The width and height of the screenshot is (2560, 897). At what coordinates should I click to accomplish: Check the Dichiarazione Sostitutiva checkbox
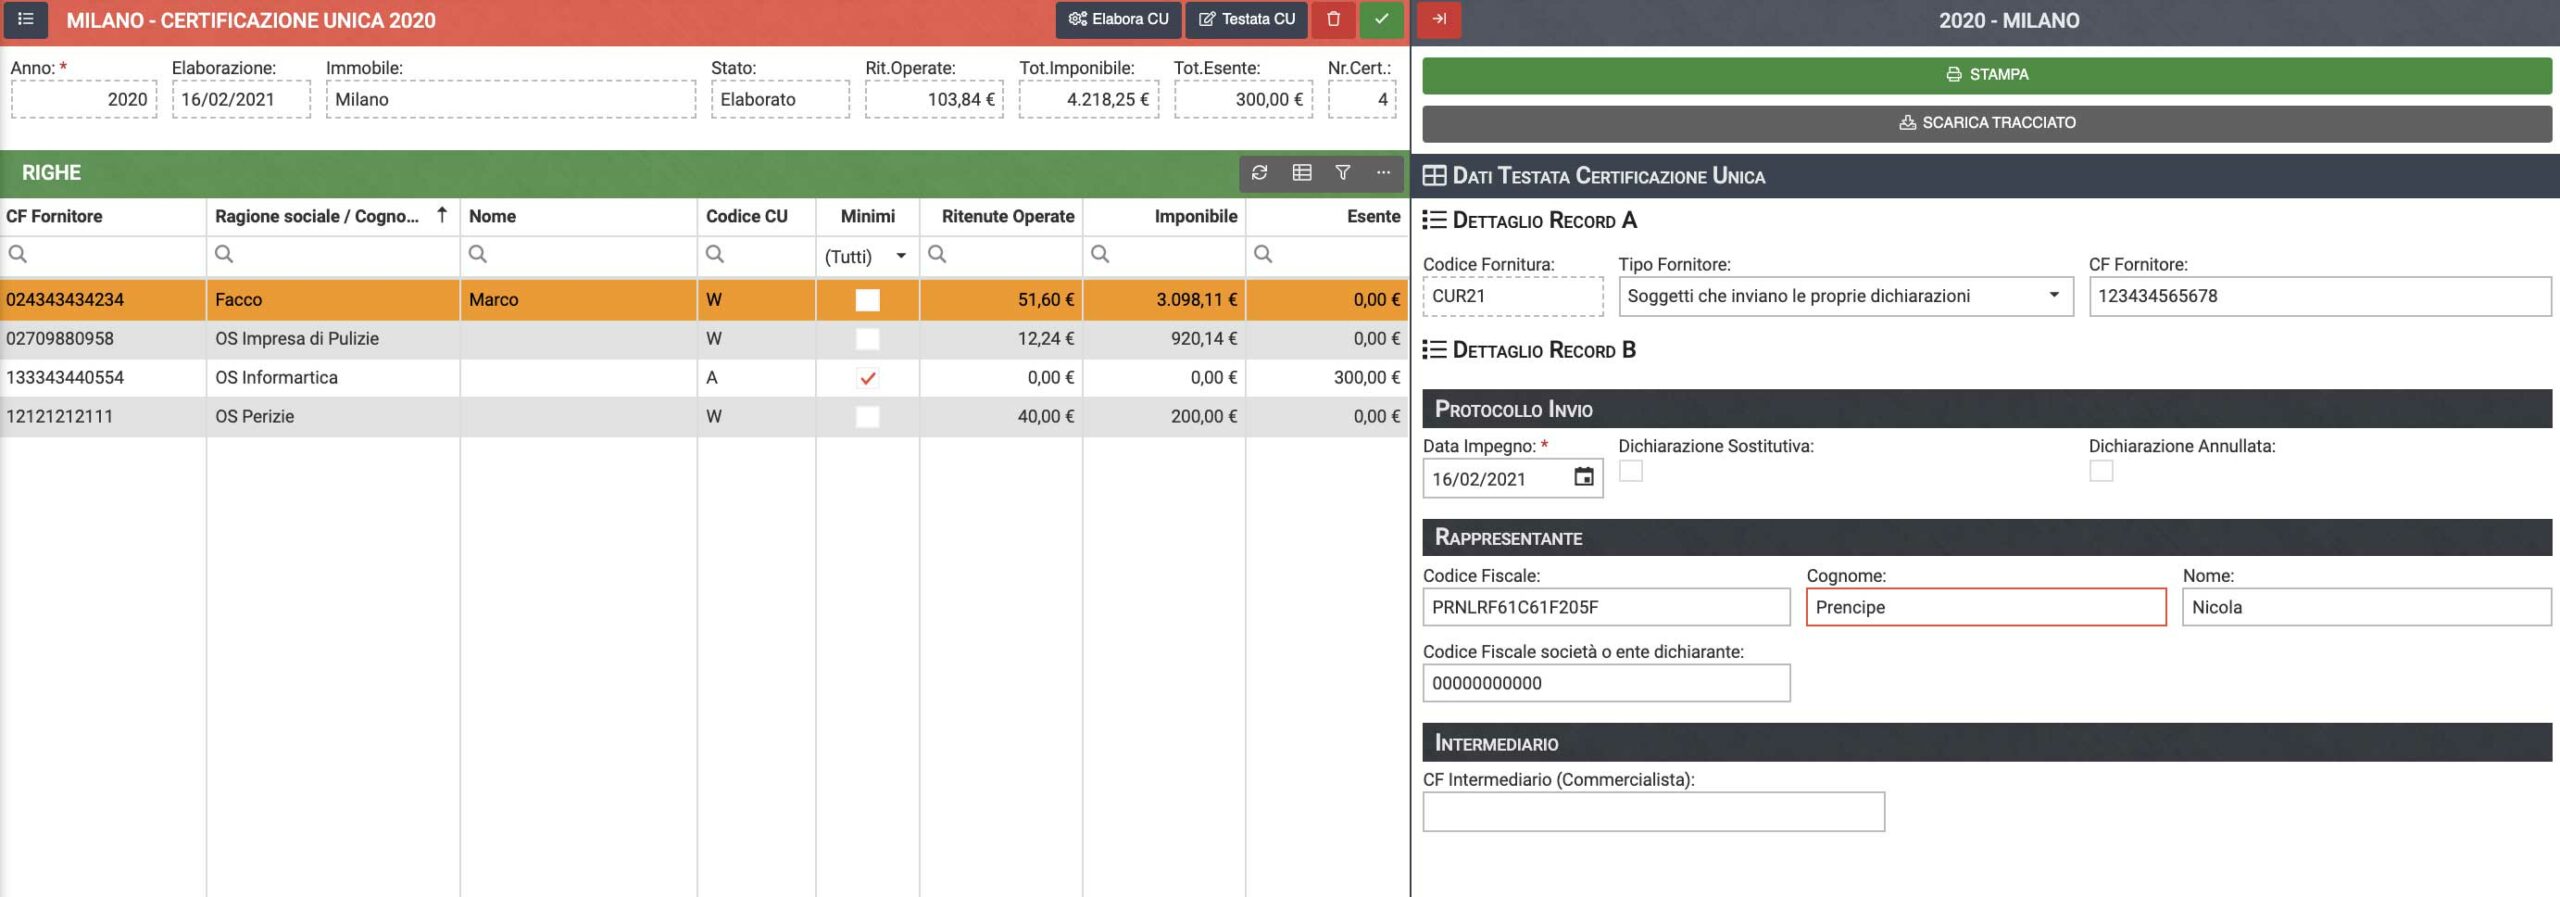(1631, 470)
